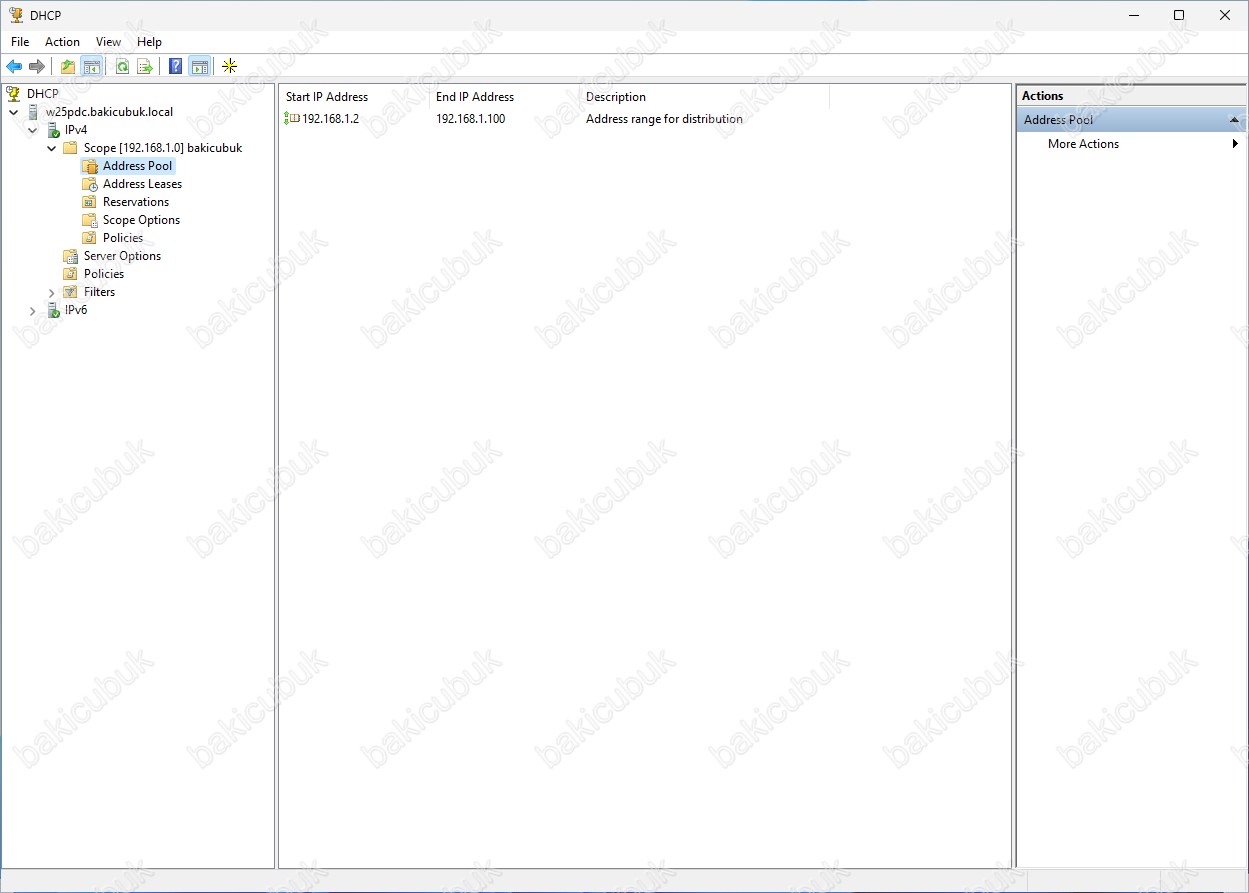Image resolution: width=1249 pixels, height=893 pixels.
Task: Select the w25pdc.bakicubuk.local server icon
Action: [x=34, y=112]
